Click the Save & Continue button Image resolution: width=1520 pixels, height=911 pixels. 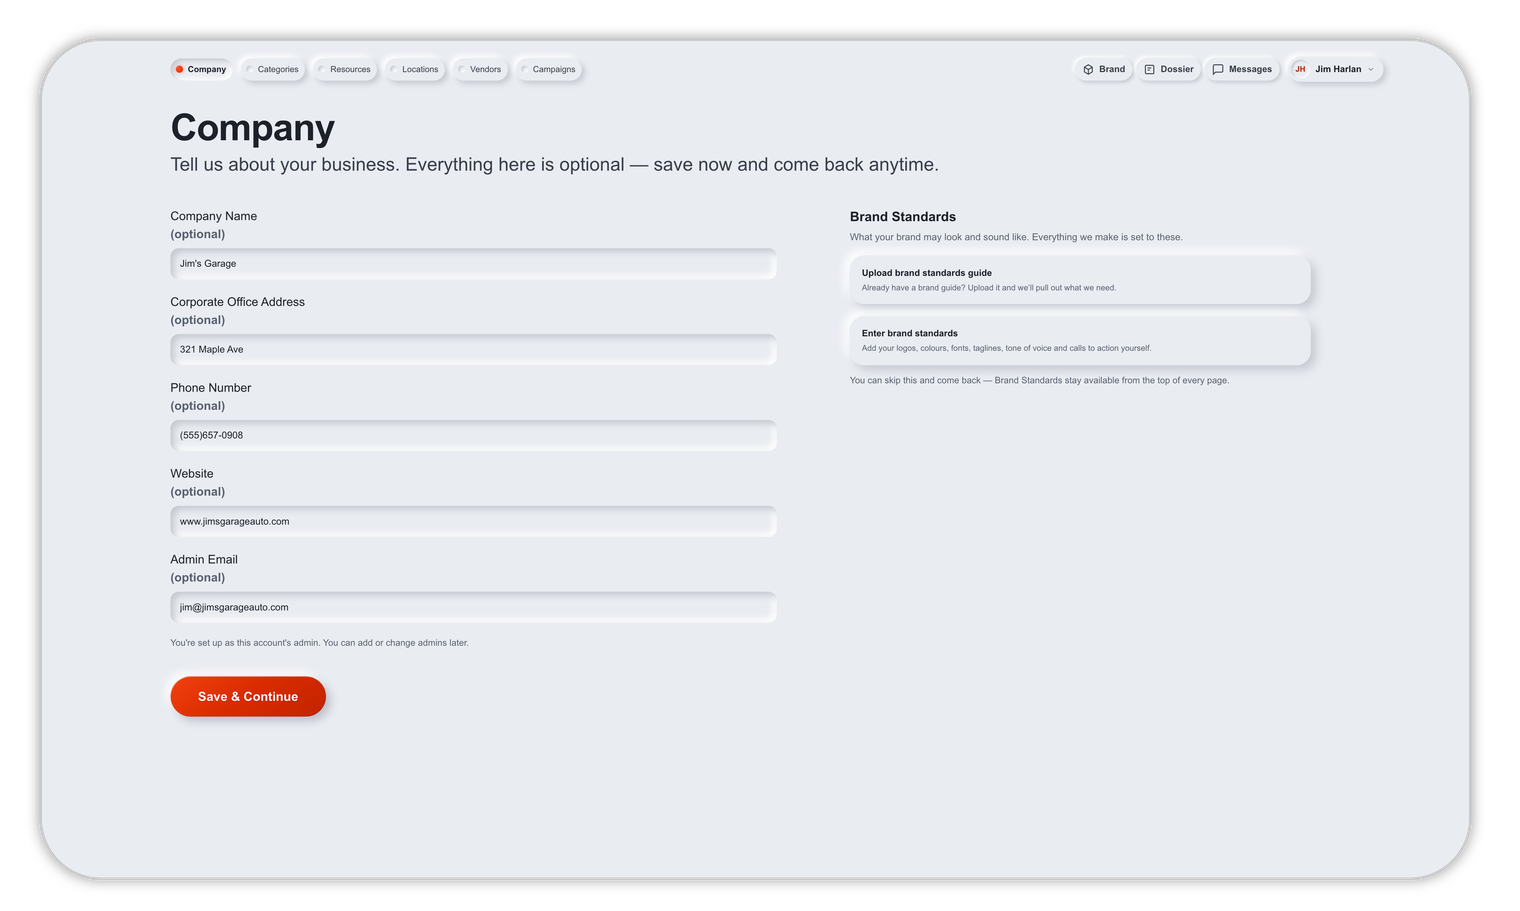point(248,697)
